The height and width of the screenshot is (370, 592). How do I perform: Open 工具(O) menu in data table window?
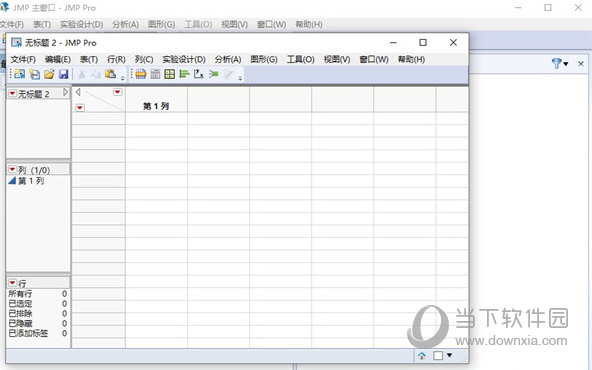(301, 59)
